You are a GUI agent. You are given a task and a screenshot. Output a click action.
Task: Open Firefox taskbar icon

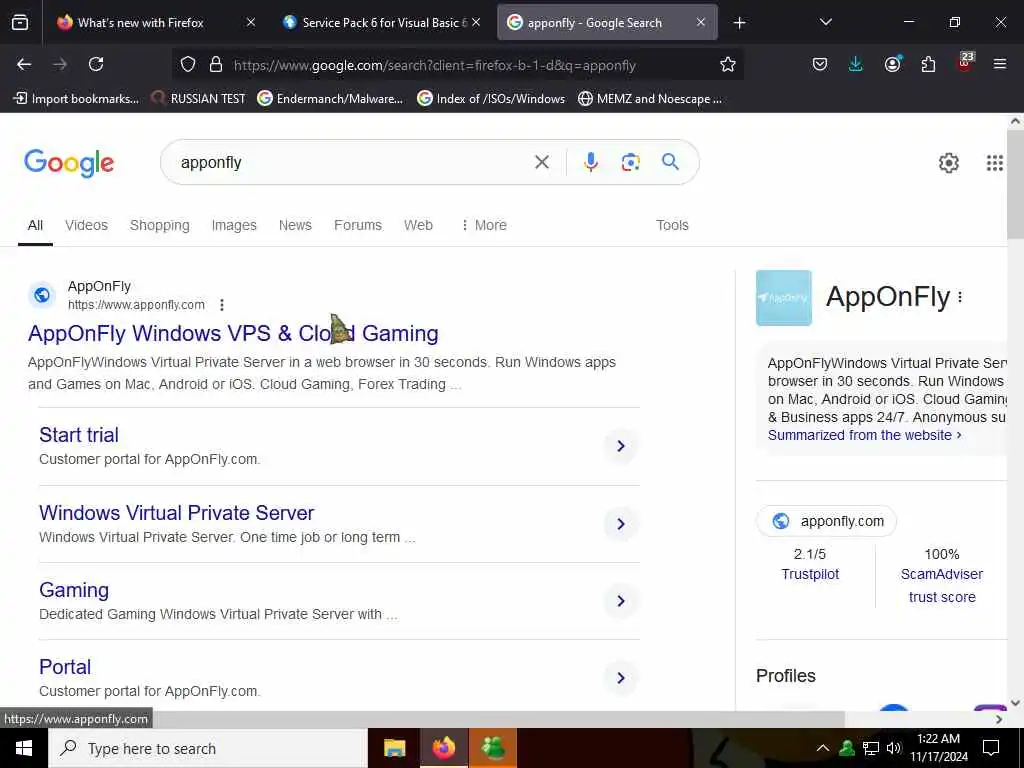443,748
